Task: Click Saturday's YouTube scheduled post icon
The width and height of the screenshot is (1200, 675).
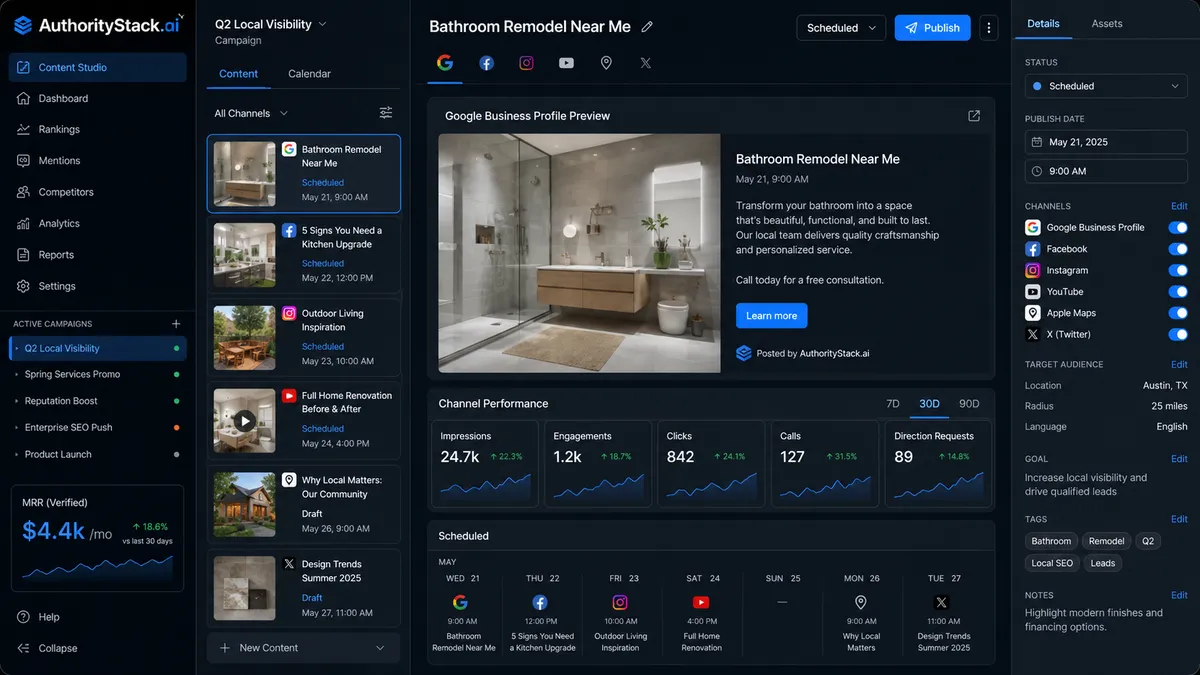Action: (701, 602)
